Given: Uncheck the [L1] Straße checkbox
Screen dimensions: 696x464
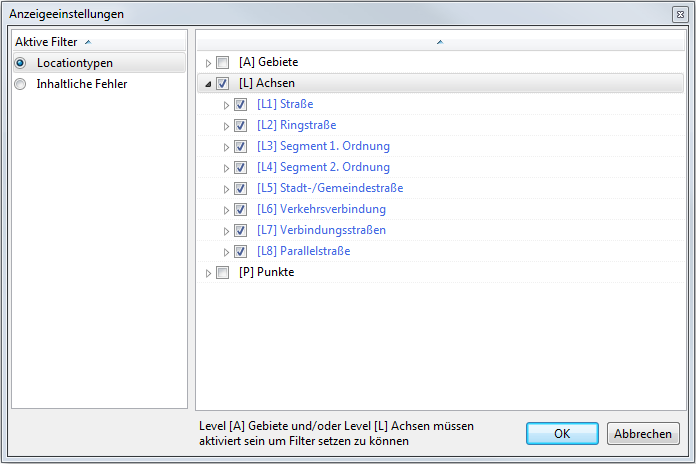Looking at the screenshot, I should [240, 105].
